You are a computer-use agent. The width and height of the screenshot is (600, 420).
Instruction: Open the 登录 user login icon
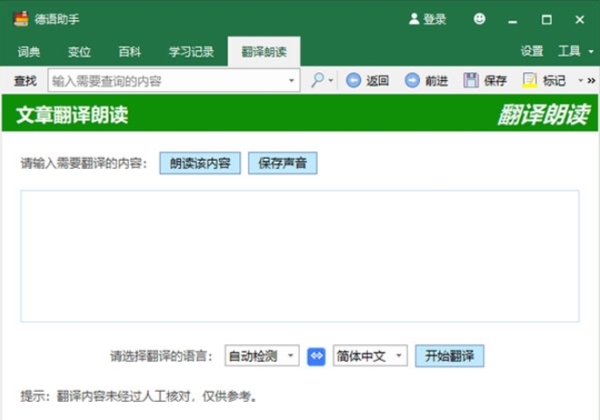click(x=414, y=19)
